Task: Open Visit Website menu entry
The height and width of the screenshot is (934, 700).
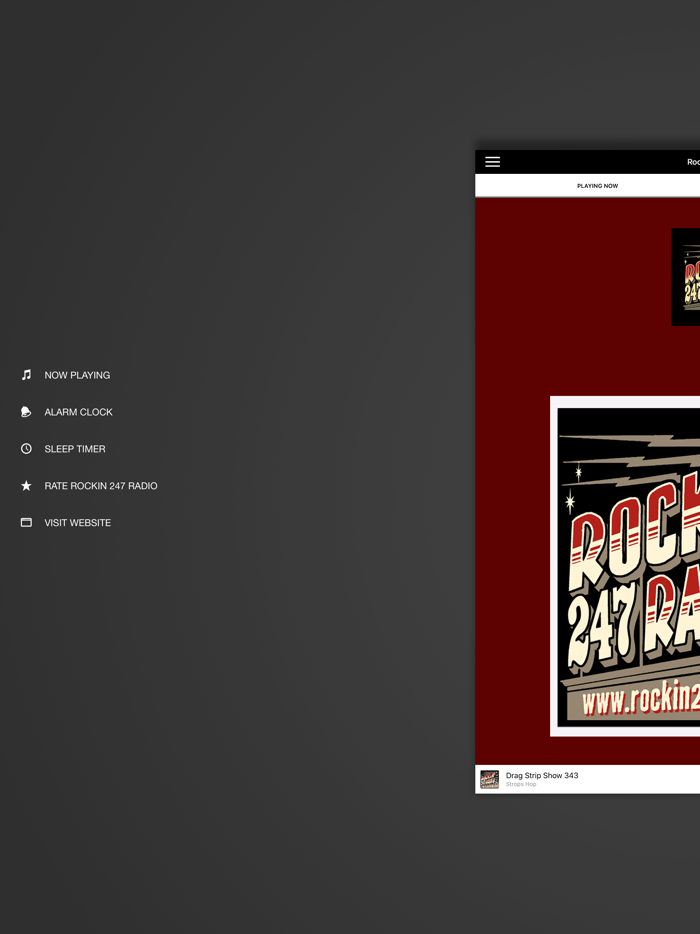Action: [x=78, y=523]
